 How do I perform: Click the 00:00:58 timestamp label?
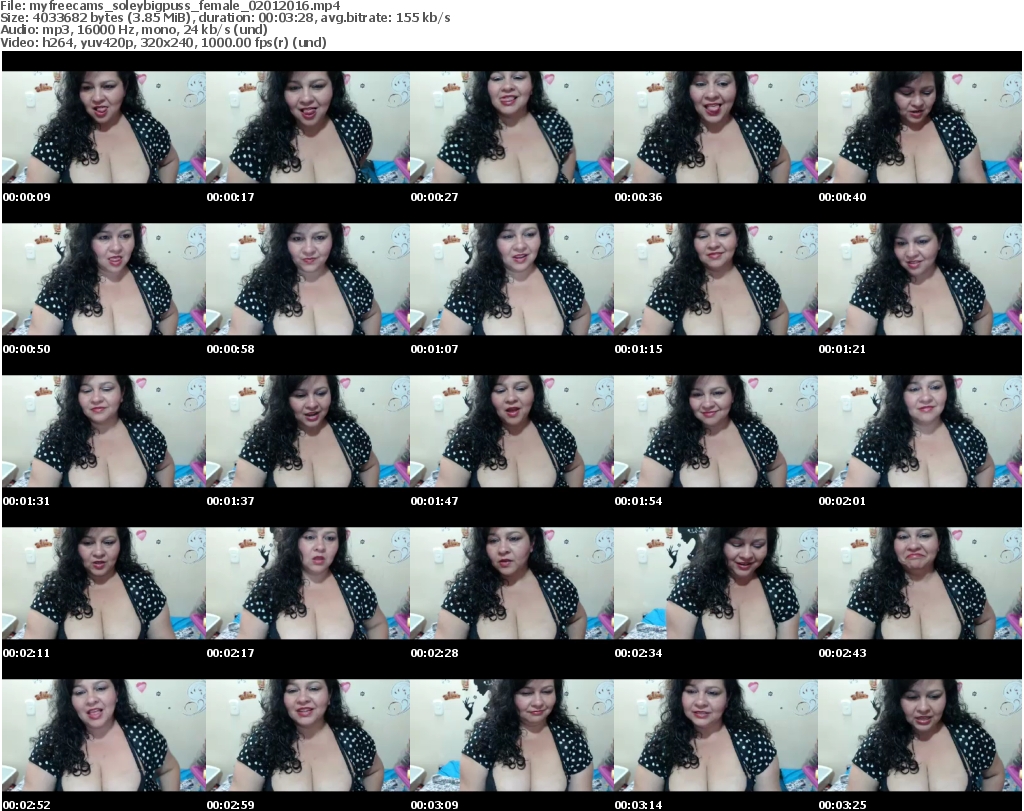click(231, 349)
